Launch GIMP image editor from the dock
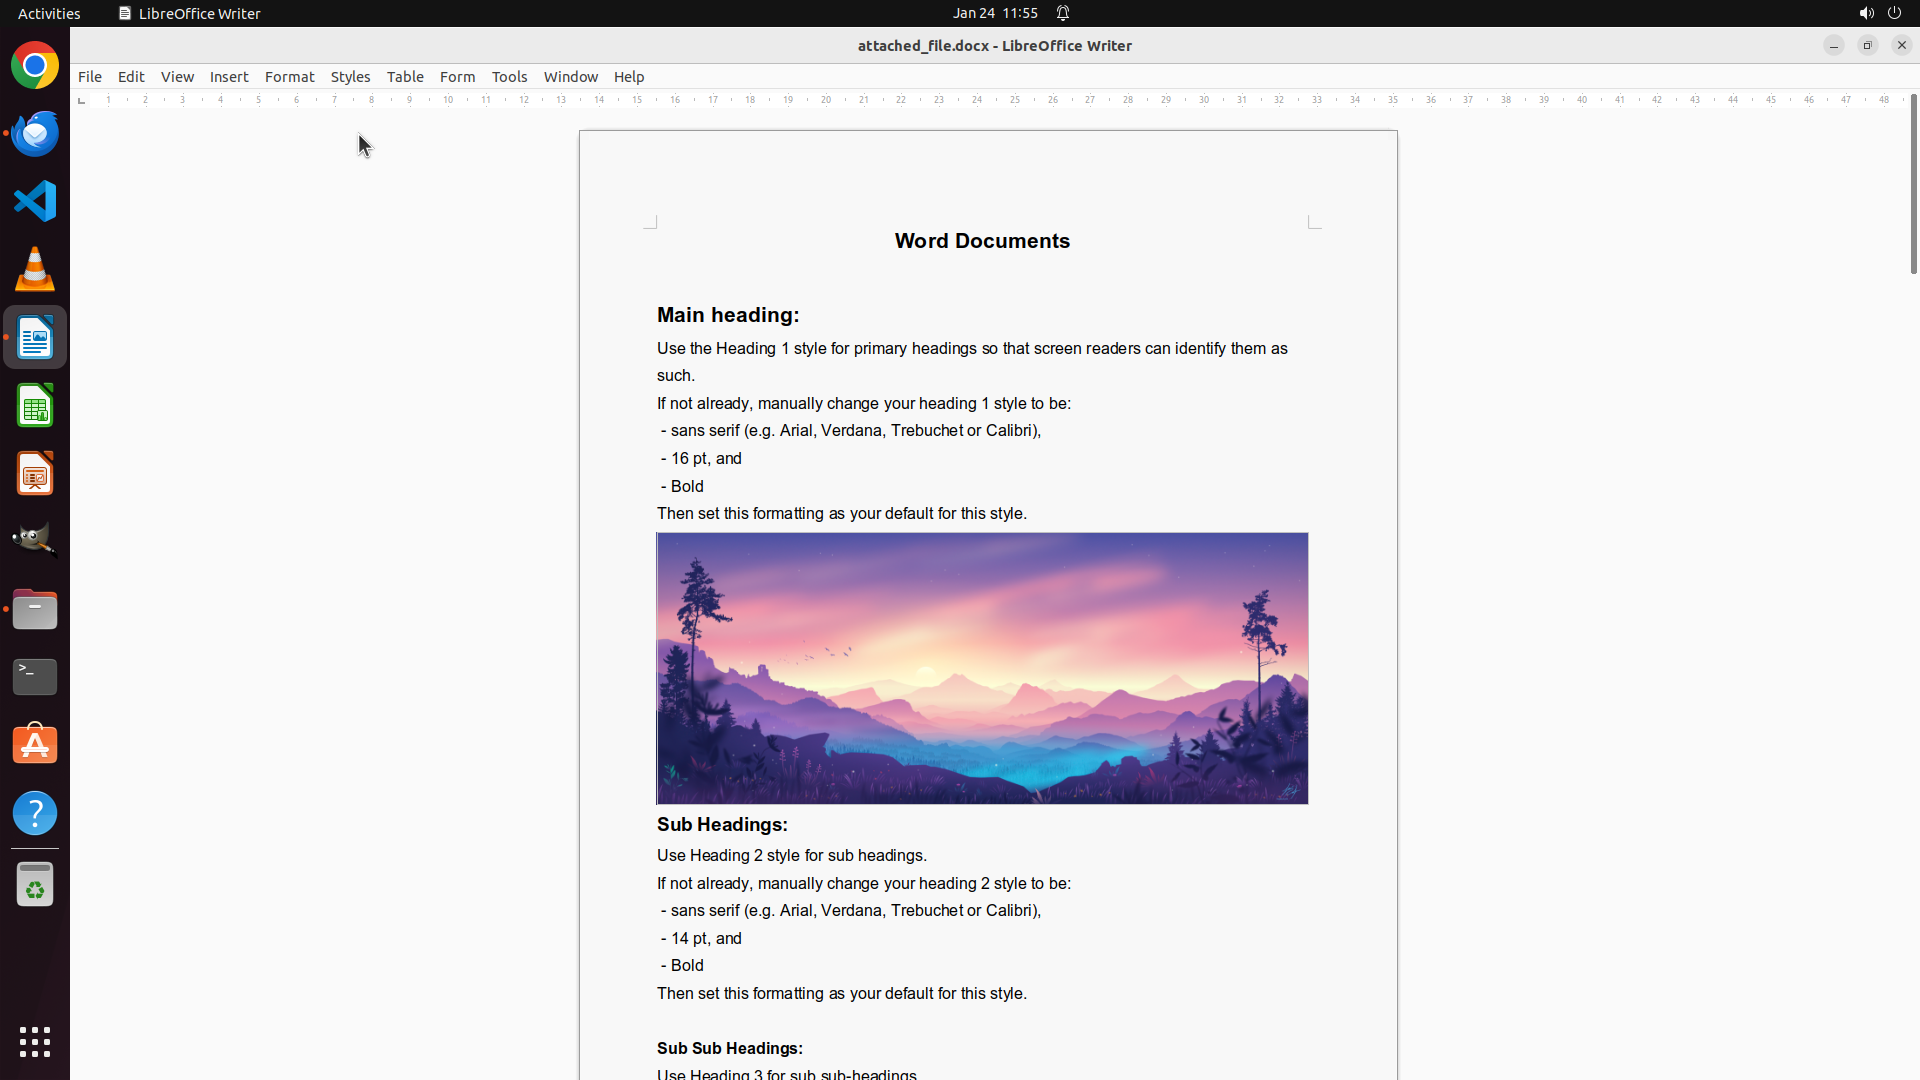 35,541
